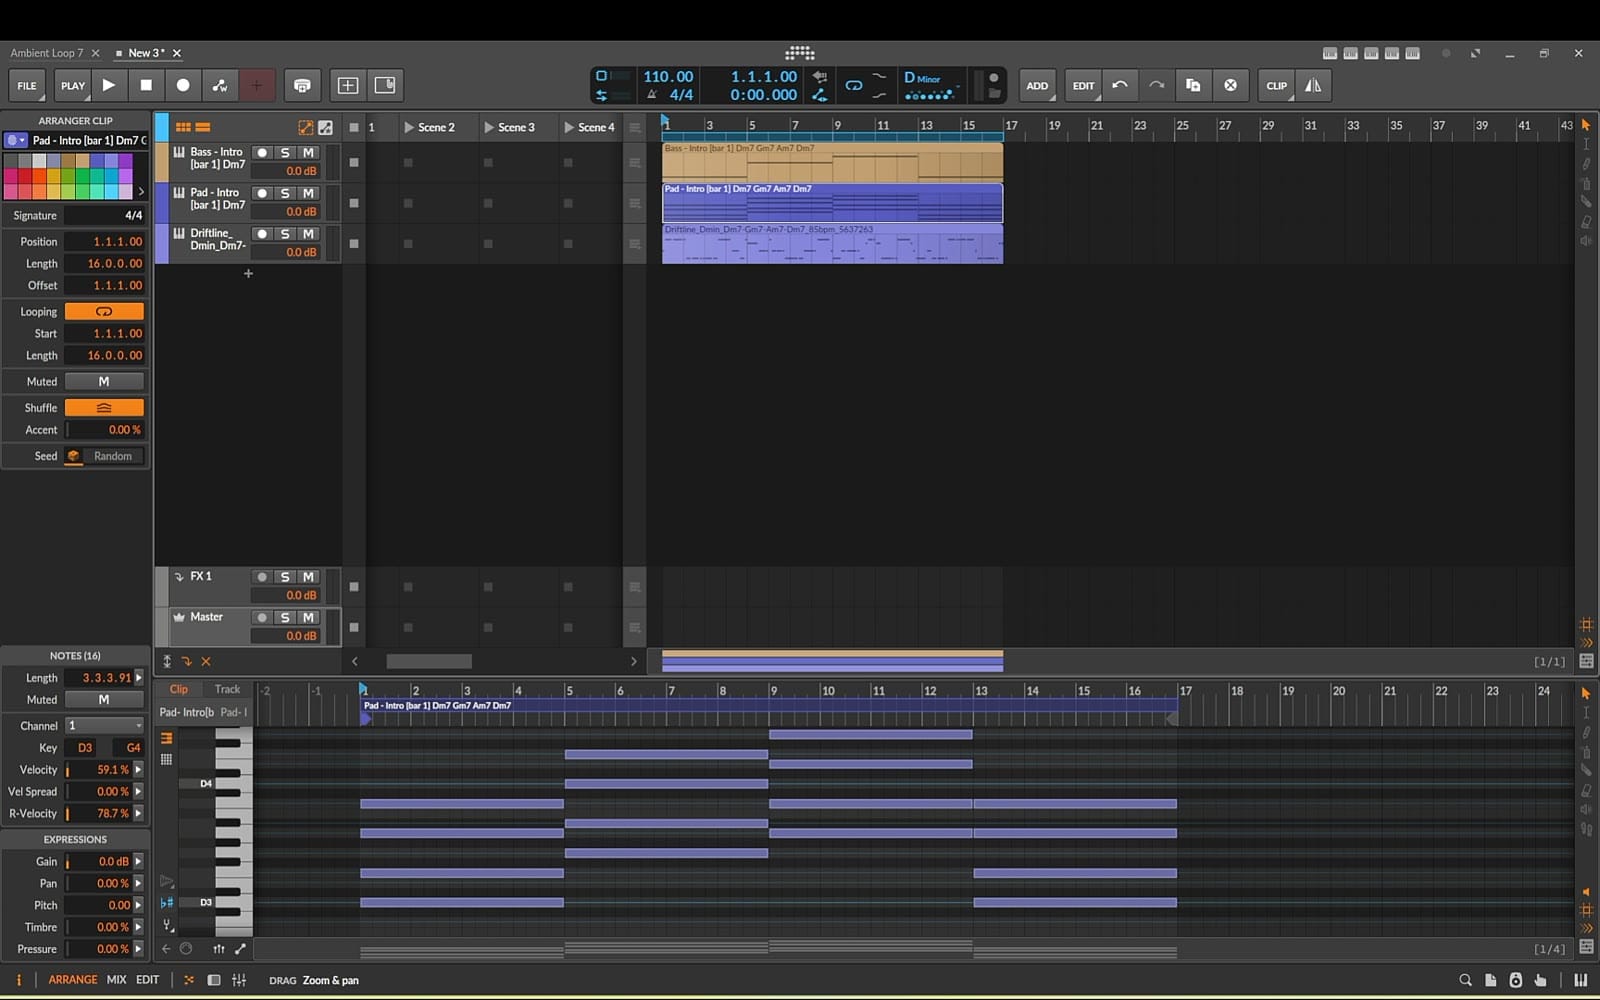
Task: Toggle arranger automation write button
Action: click(220, 85)
